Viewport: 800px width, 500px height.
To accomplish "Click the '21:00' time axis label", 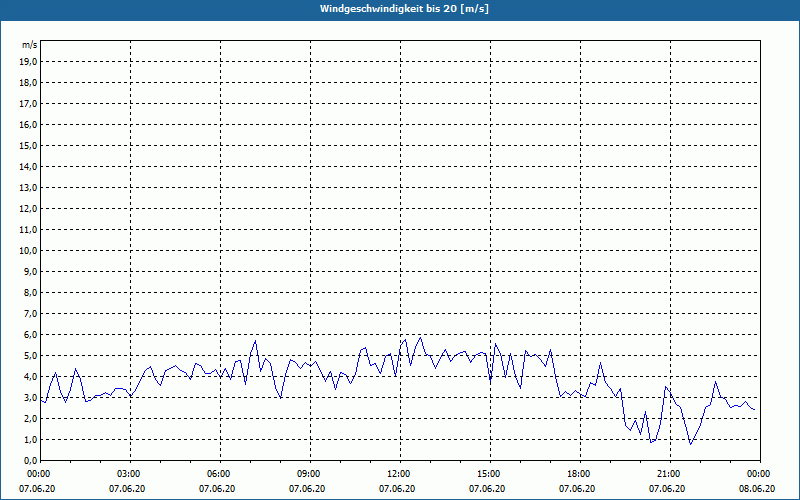I will tap(670, 474).
